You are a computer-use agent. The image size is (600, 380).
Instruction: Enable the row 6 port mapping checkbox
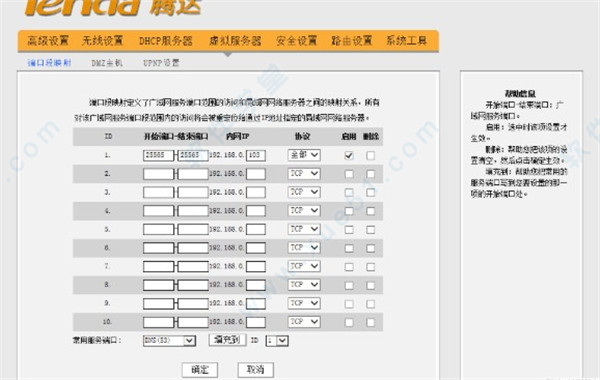point(349,248)
